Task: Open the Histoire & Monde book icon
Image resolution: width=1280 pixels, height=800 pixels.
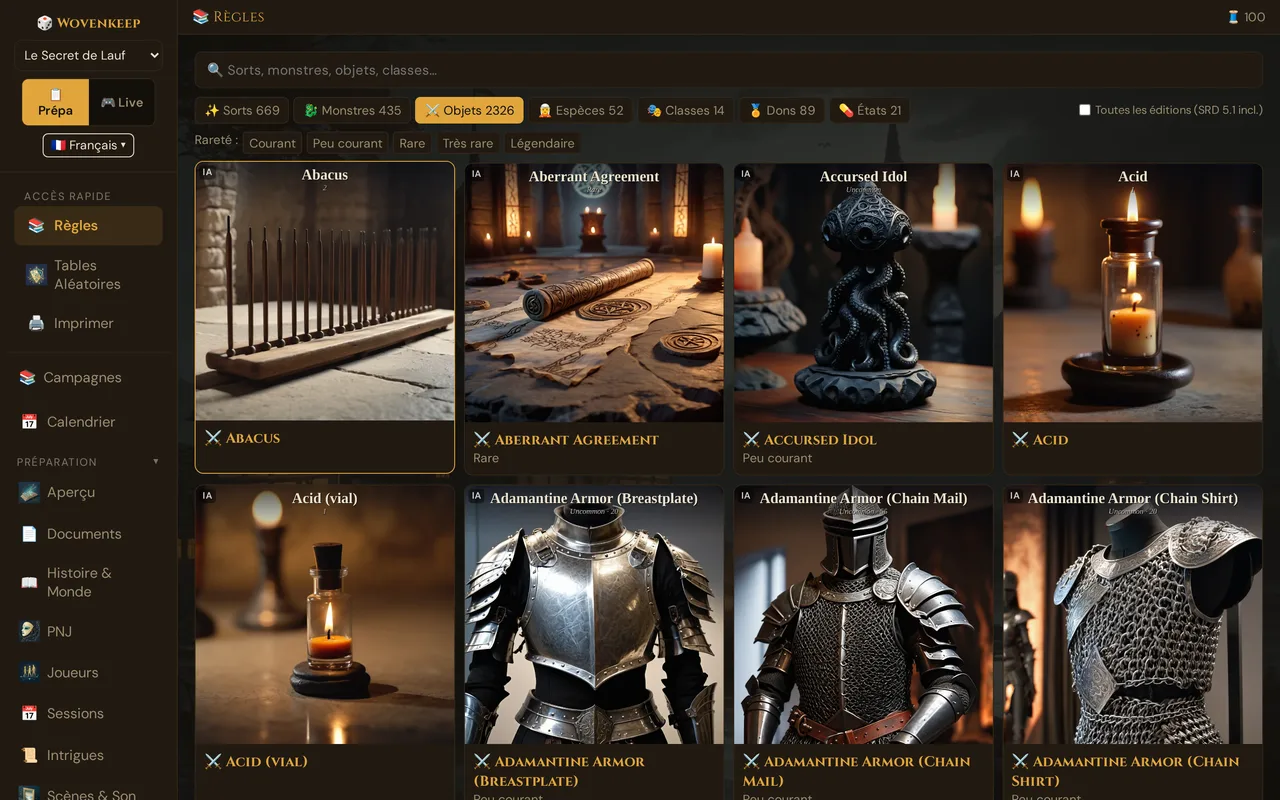Action: [x=30, y=582]
